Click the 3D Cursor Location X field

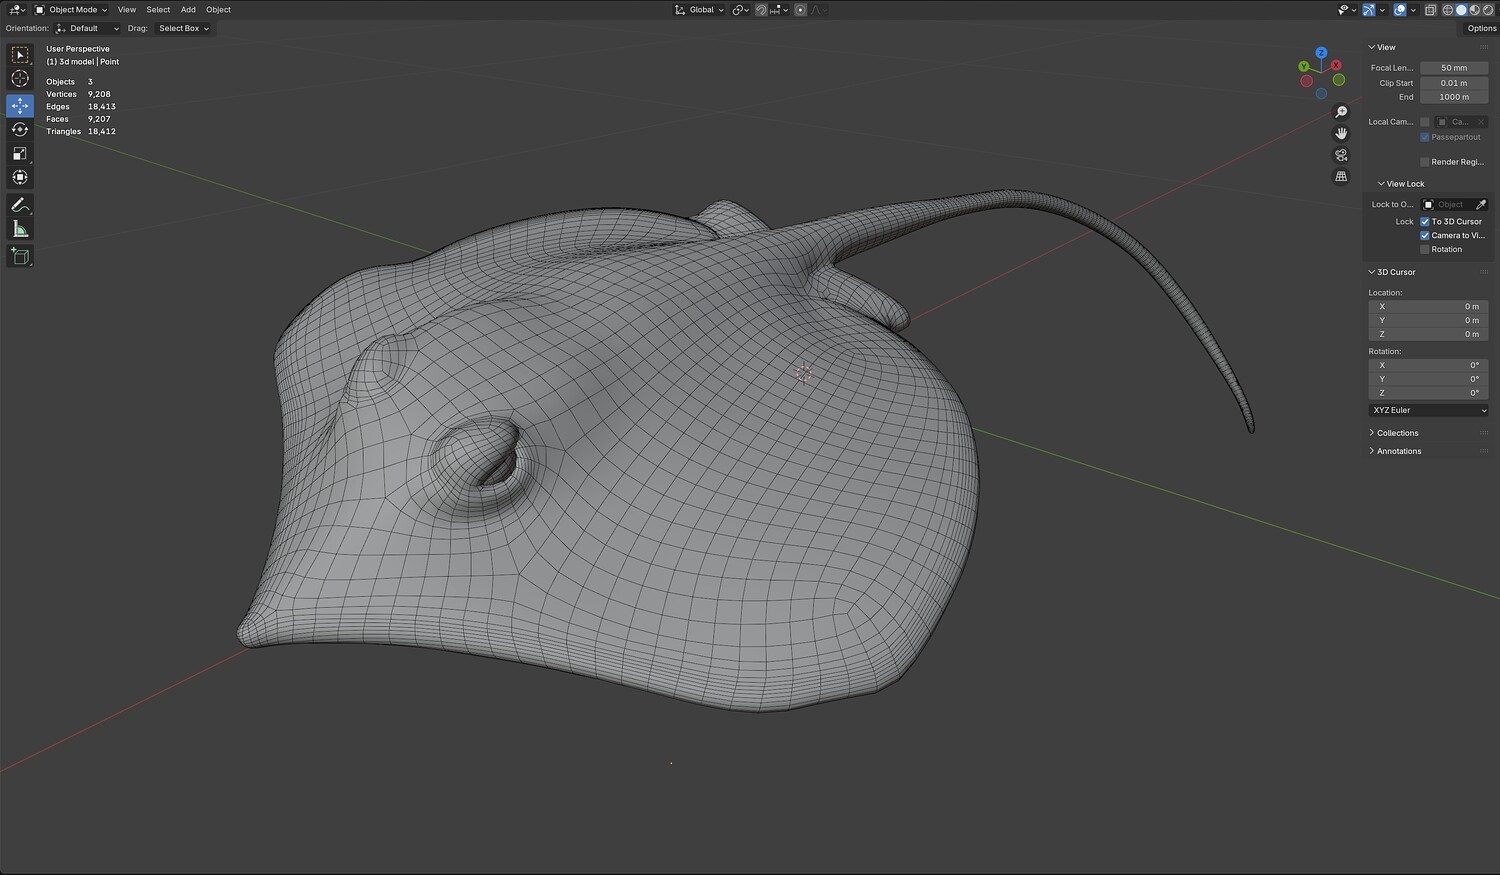point(1428,307)
